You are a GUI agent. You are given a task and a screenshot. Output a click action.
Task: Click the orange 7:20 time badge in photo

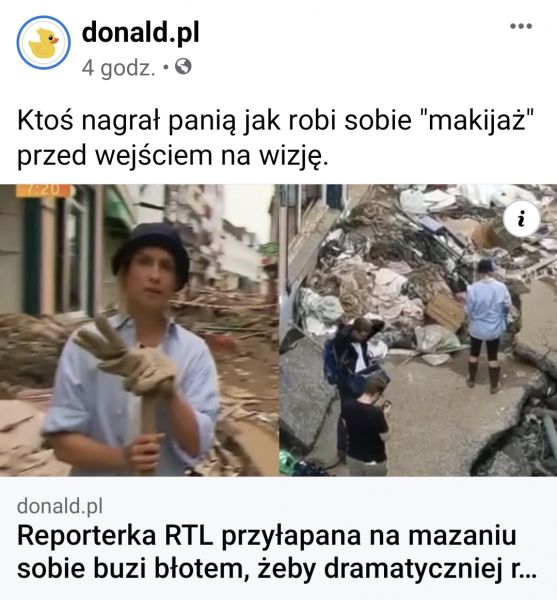pos(43,190)
